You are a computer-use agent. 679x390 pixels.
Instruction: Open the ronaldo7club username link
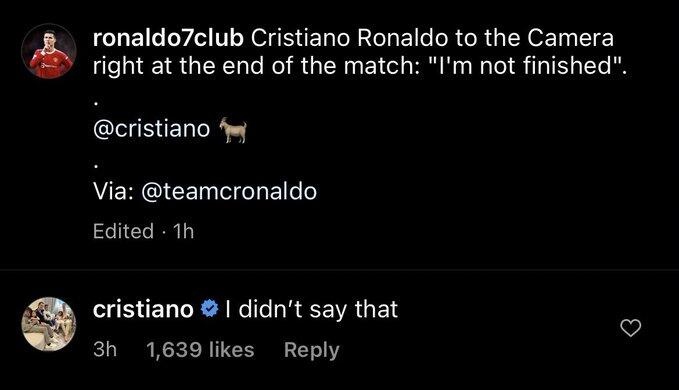(x=168, y=38)
